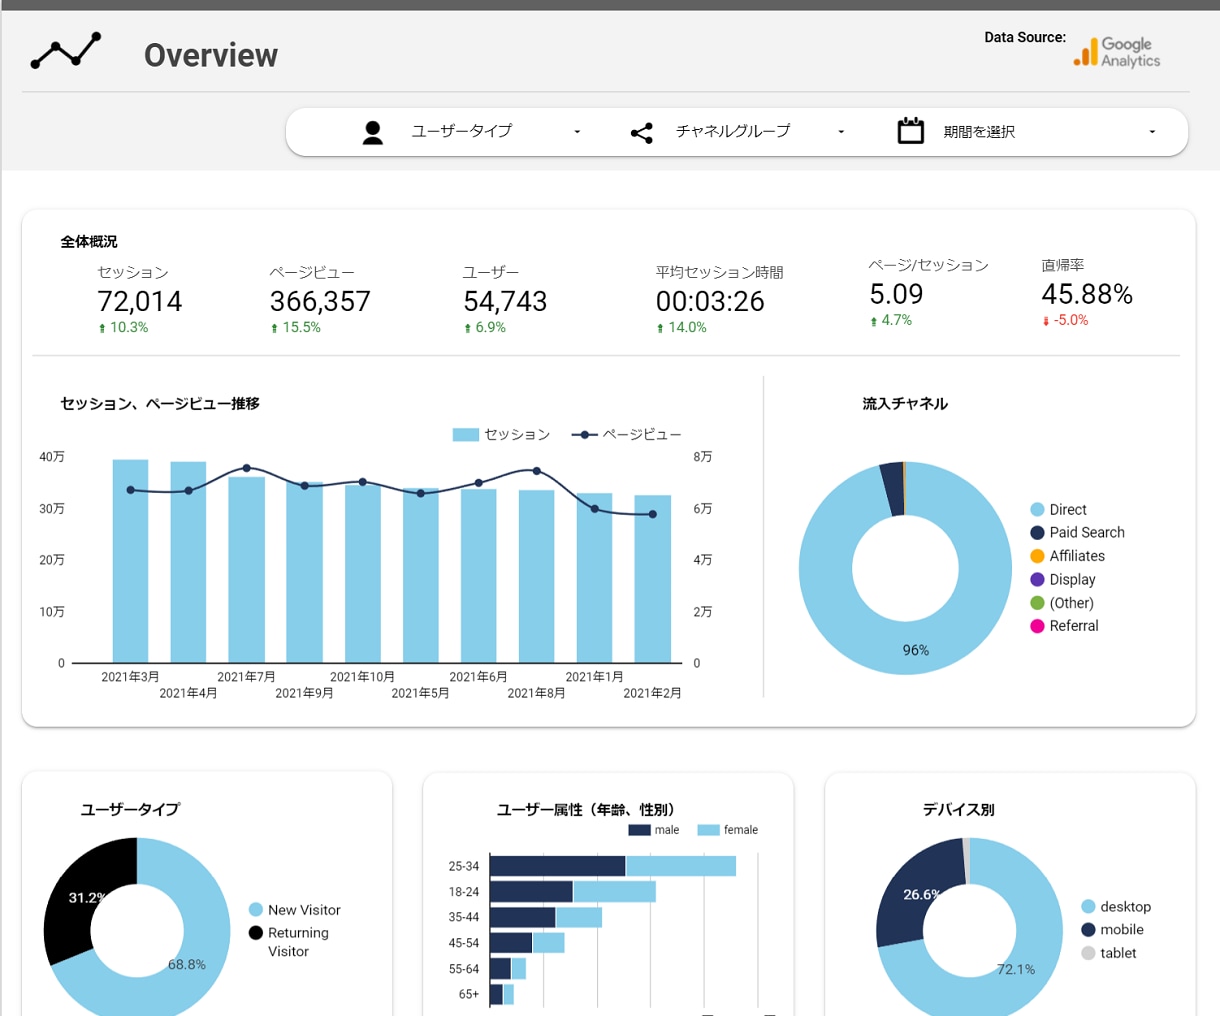Click the 96% Direct donut segment

pyautogui.click(x=915, y=650)
